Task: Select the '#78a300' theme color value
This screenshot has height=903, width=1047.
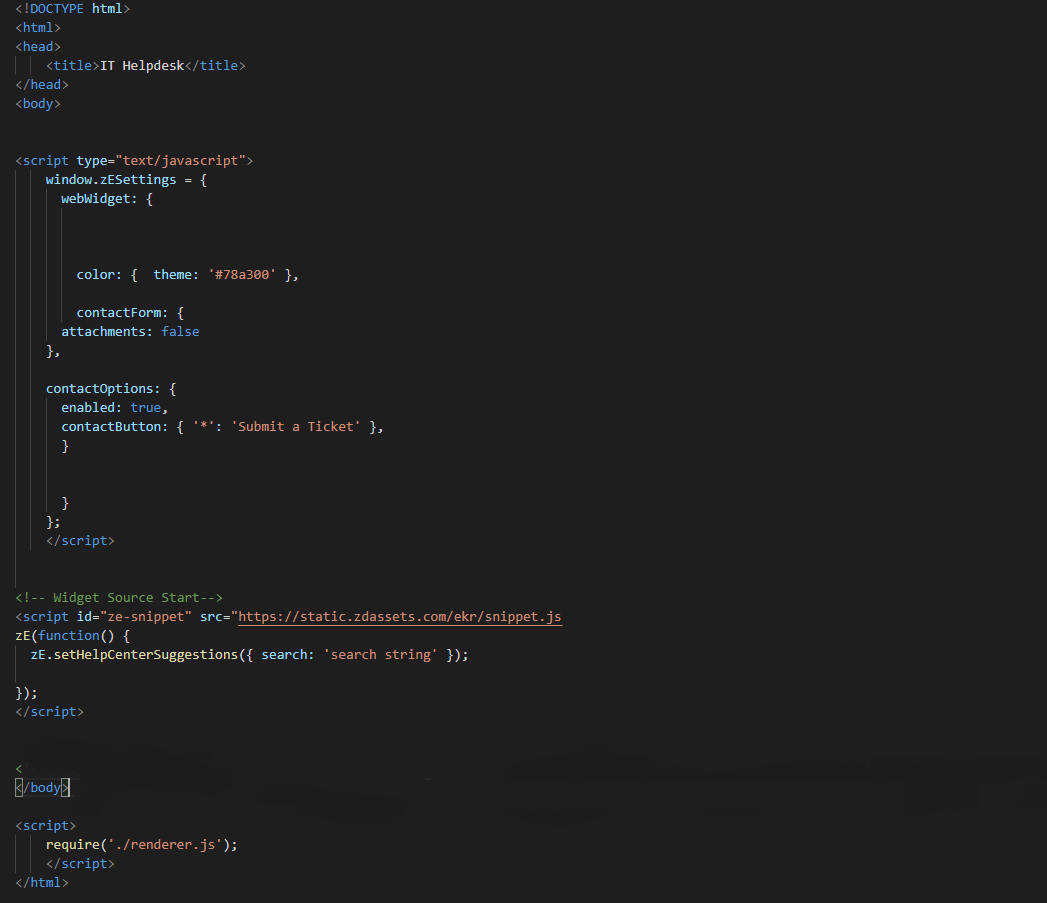Action: pyautogui.click(x=243, y=274)
